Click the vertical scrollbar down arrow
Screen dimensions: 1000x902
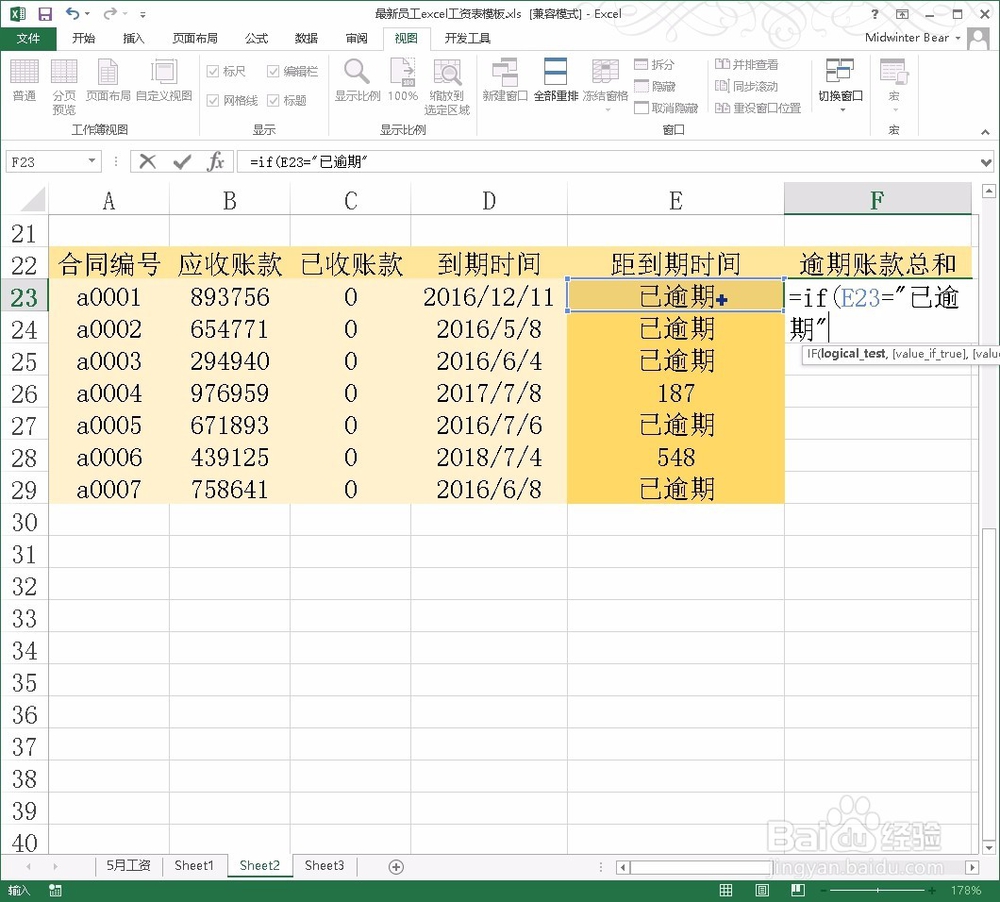[x=989, y=848]
